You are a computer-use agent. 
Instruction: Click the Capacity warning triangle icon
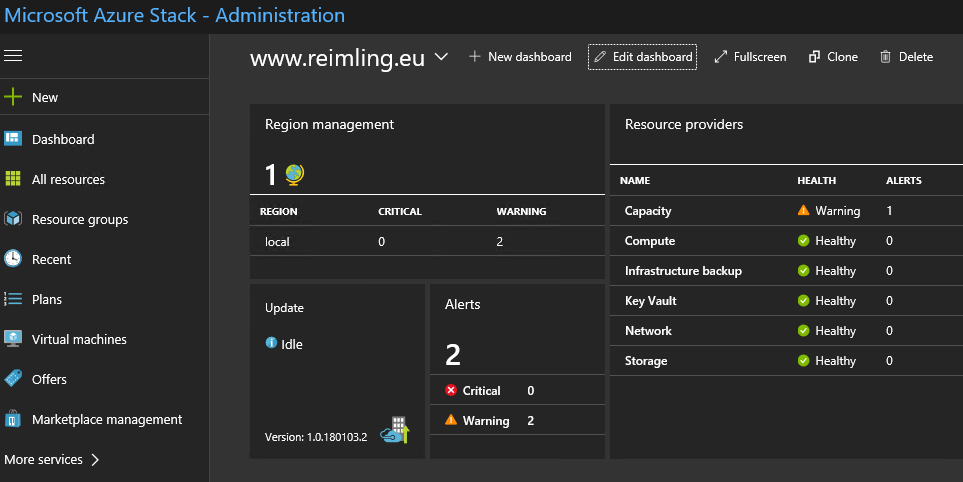click(x=803, y=210)
